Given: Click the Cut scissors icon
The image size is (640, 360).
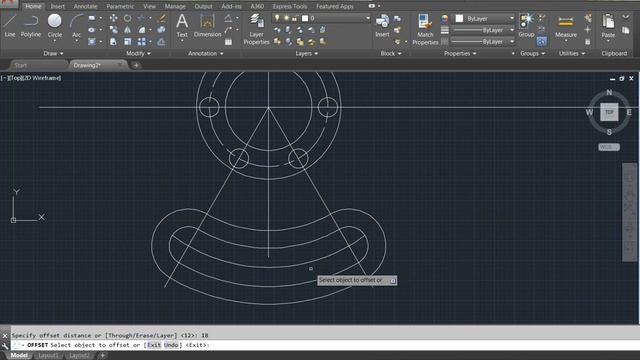Looking at the screenshot, I should 626,18.
